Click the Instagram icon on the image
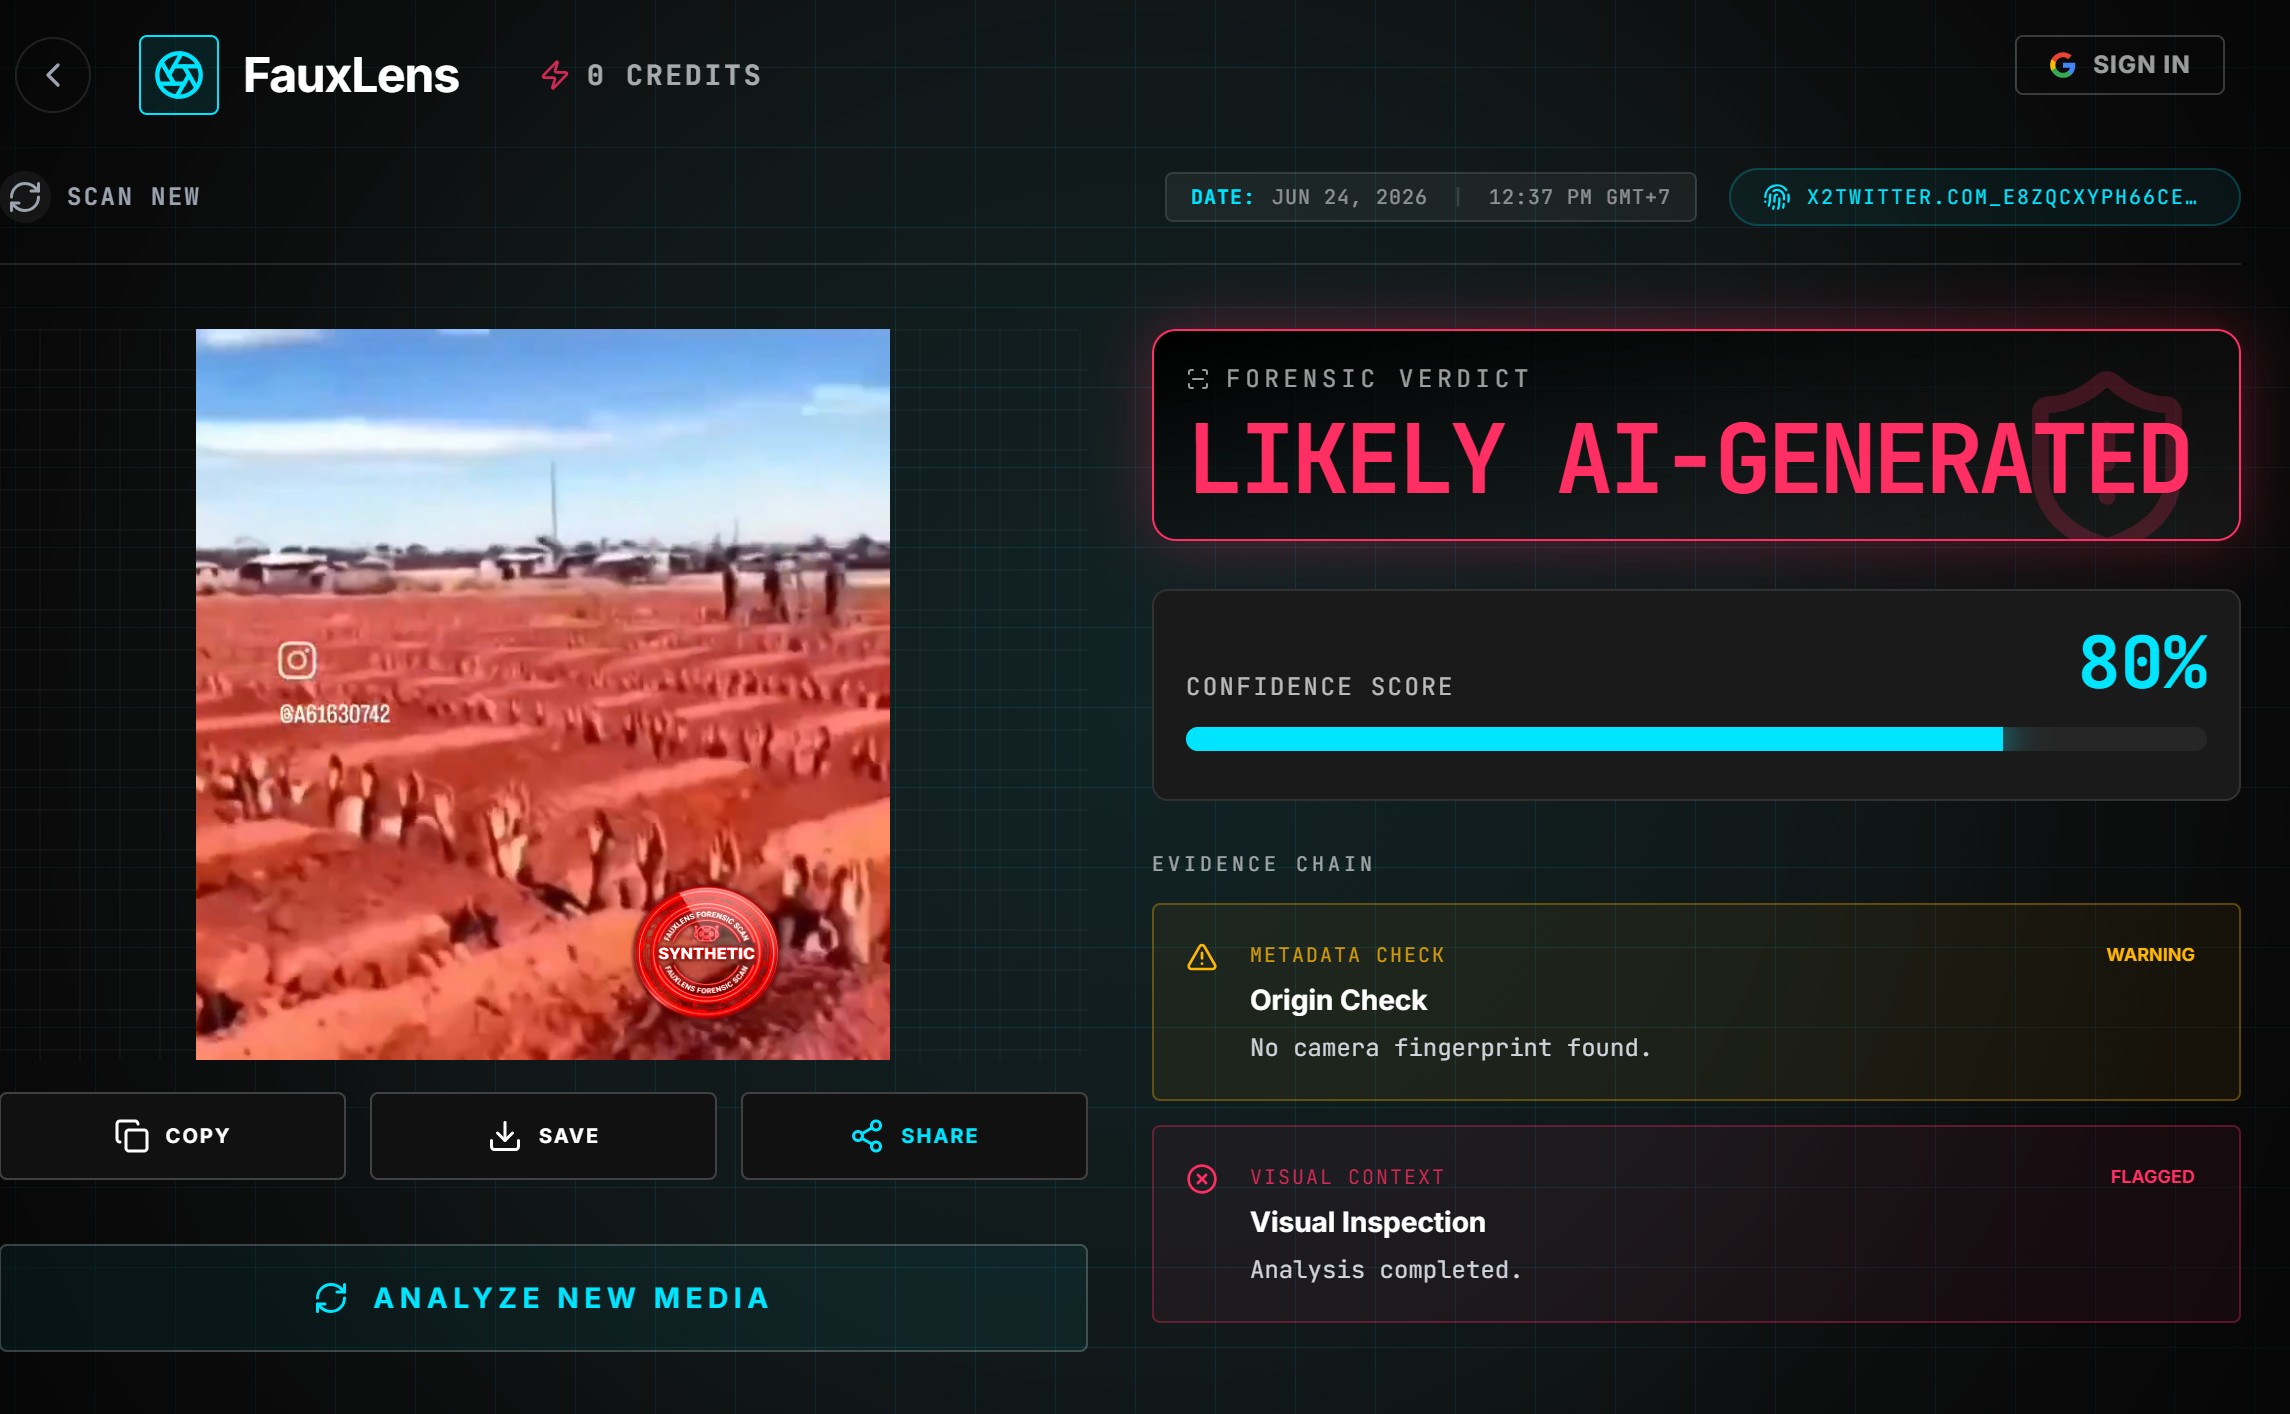The width and height of the screenshot is (2290, 1414). 297,660
